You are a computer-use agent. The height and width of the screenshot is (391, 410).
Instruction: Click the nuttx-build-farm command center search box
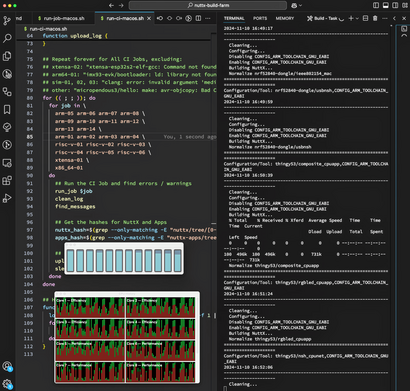click(x=208, y=5)
